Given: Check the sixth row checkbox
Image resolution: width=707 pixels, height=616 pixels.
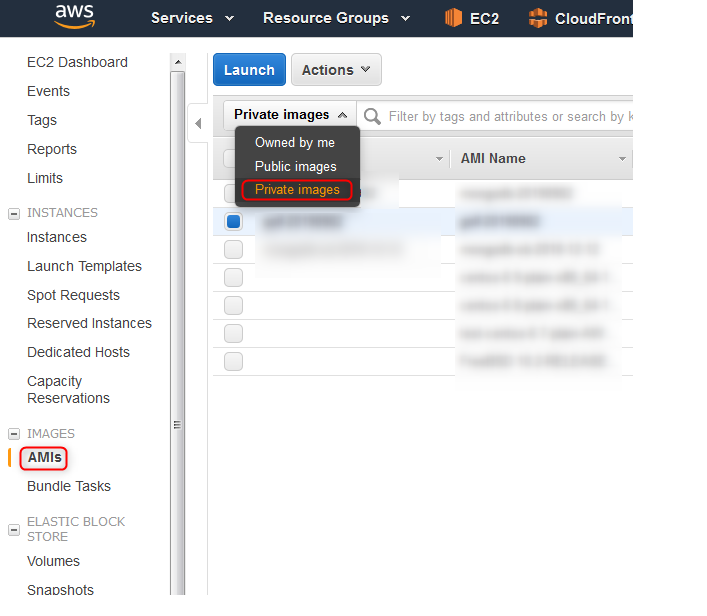Looking at the screenshot, I should (234, 333).
